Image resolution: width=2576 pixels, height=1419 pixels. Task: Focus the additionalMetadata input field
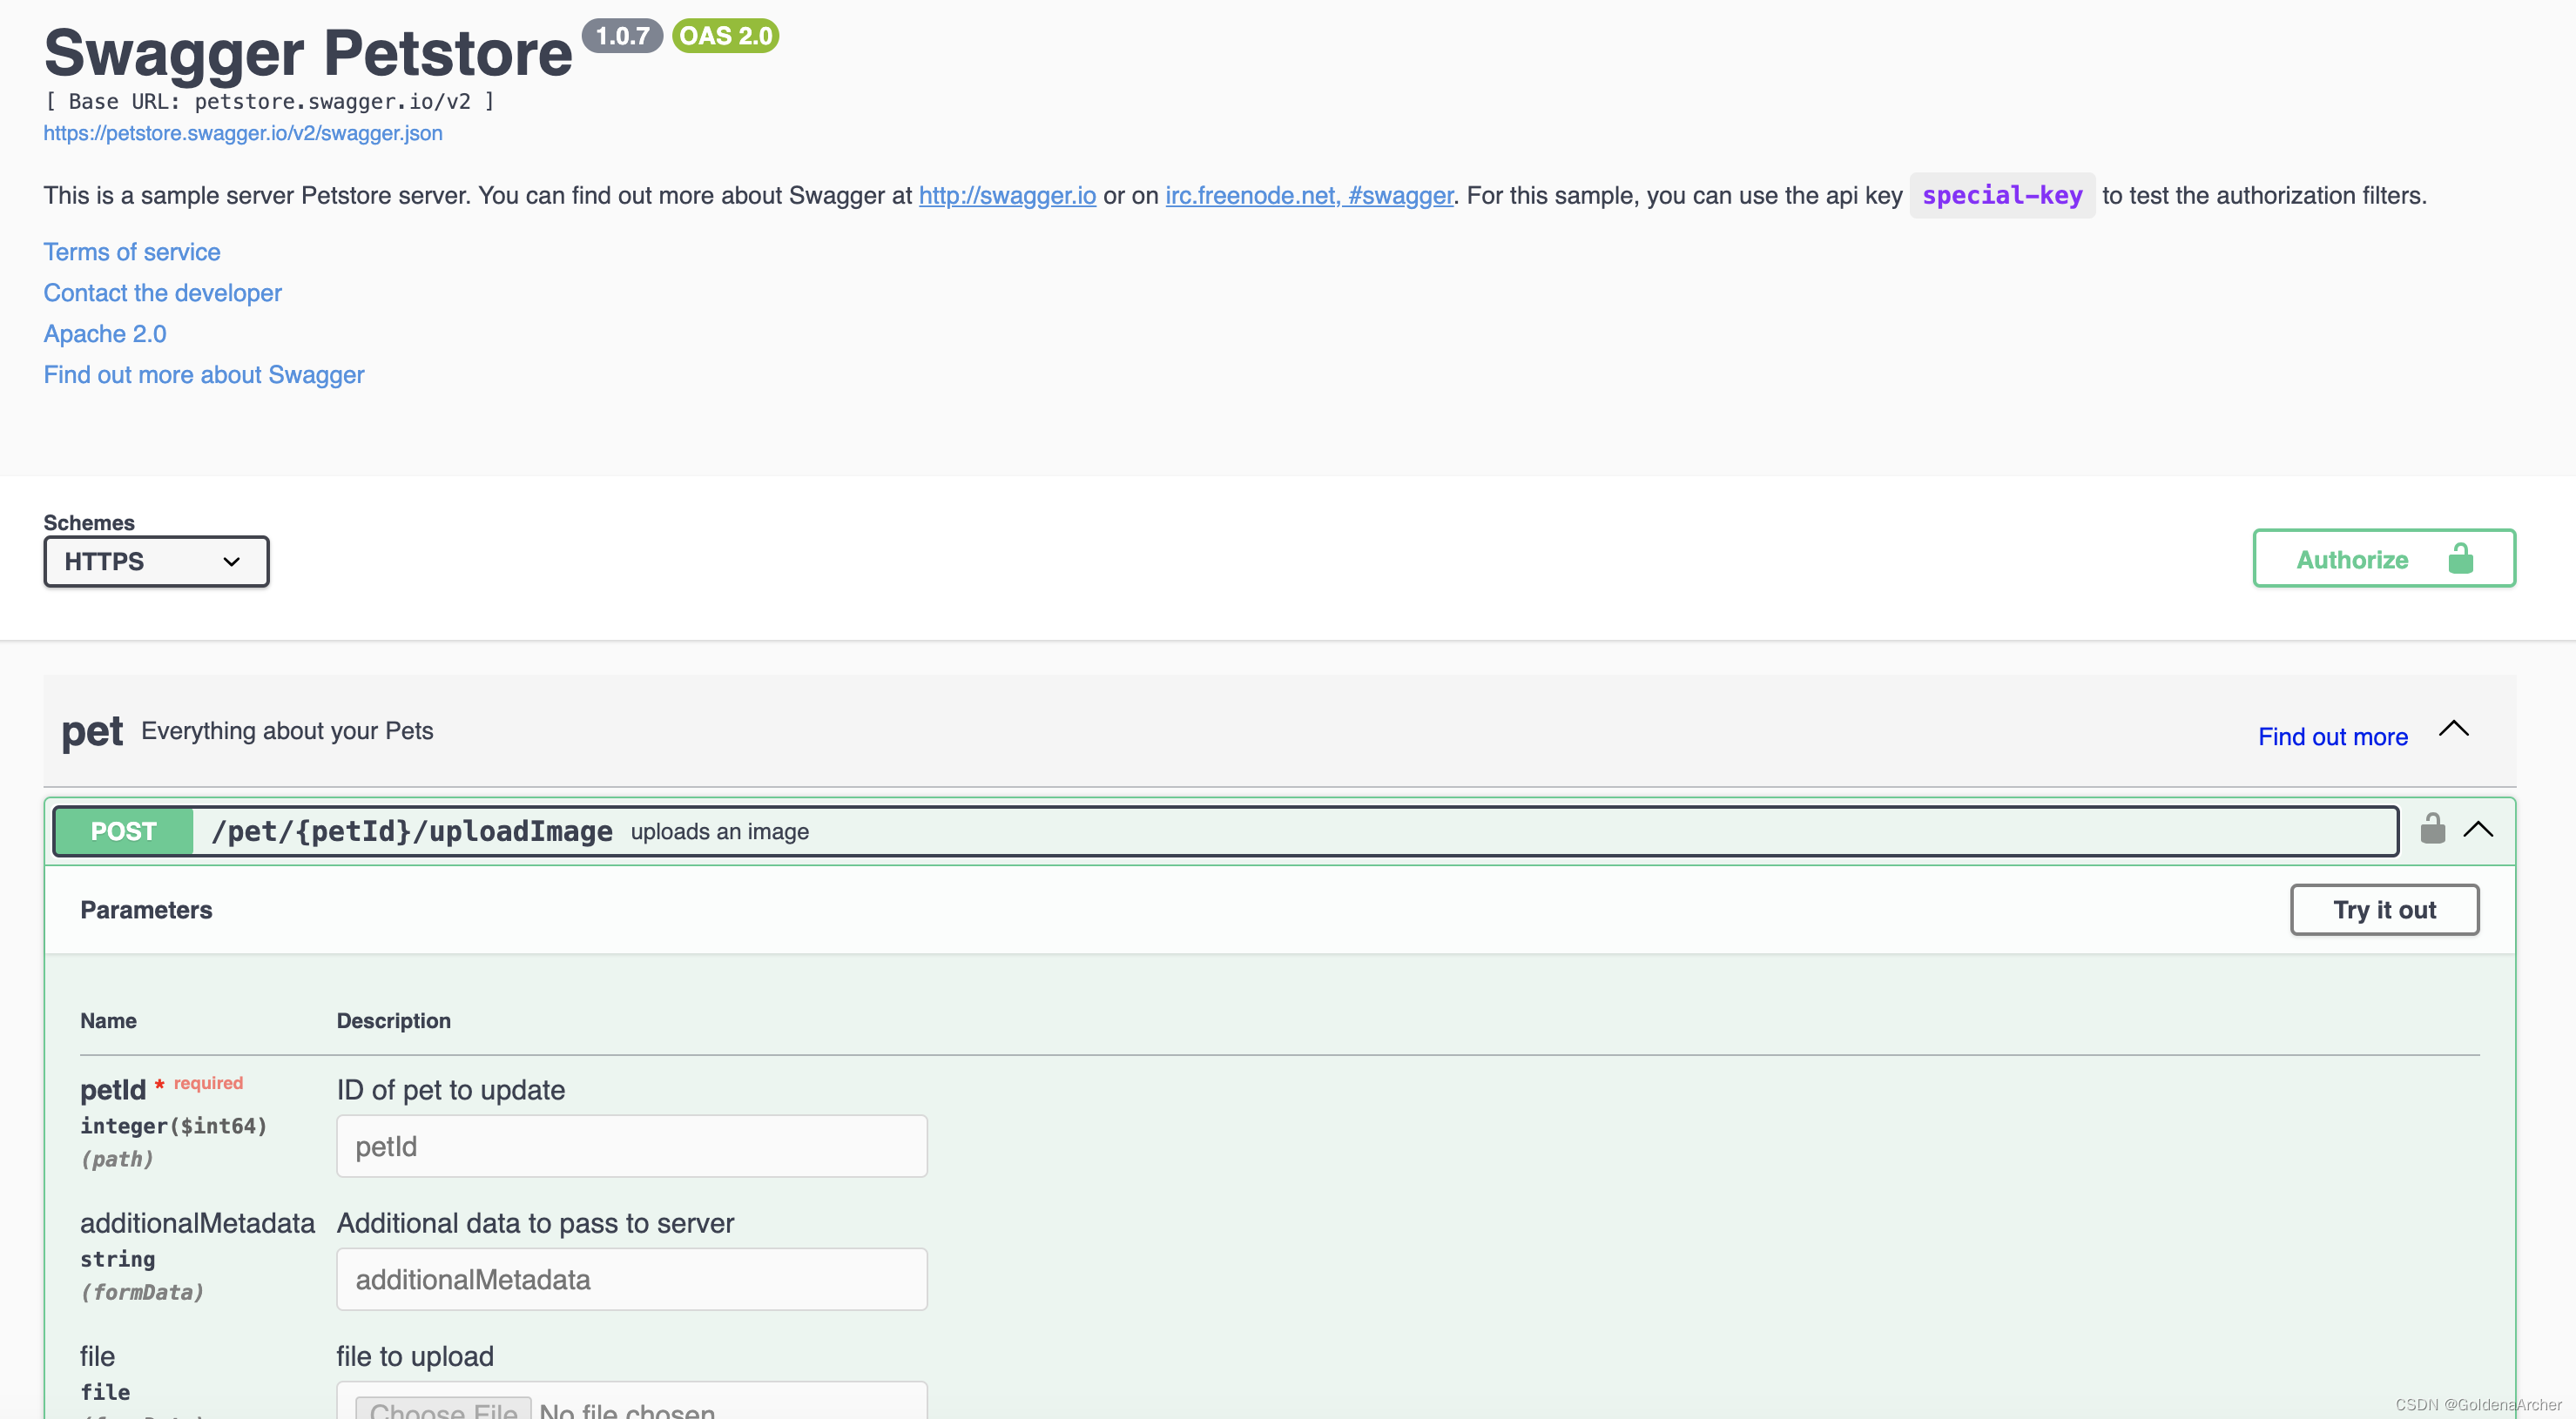(x=632, y=1279)
